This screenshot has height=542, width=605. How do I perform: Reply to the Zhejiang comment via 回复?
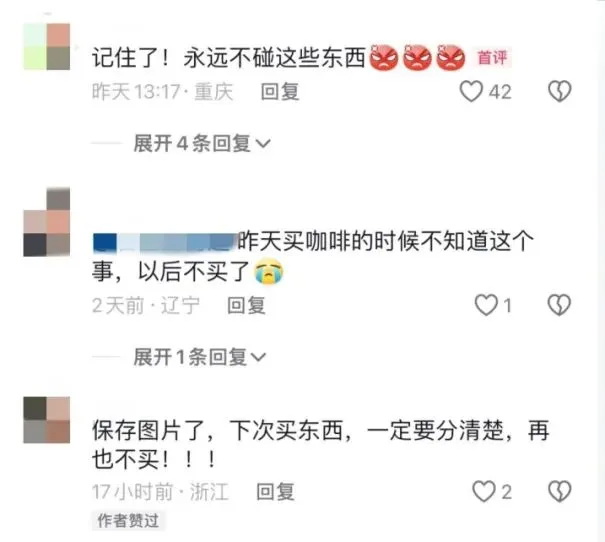[x=275, y=492]
